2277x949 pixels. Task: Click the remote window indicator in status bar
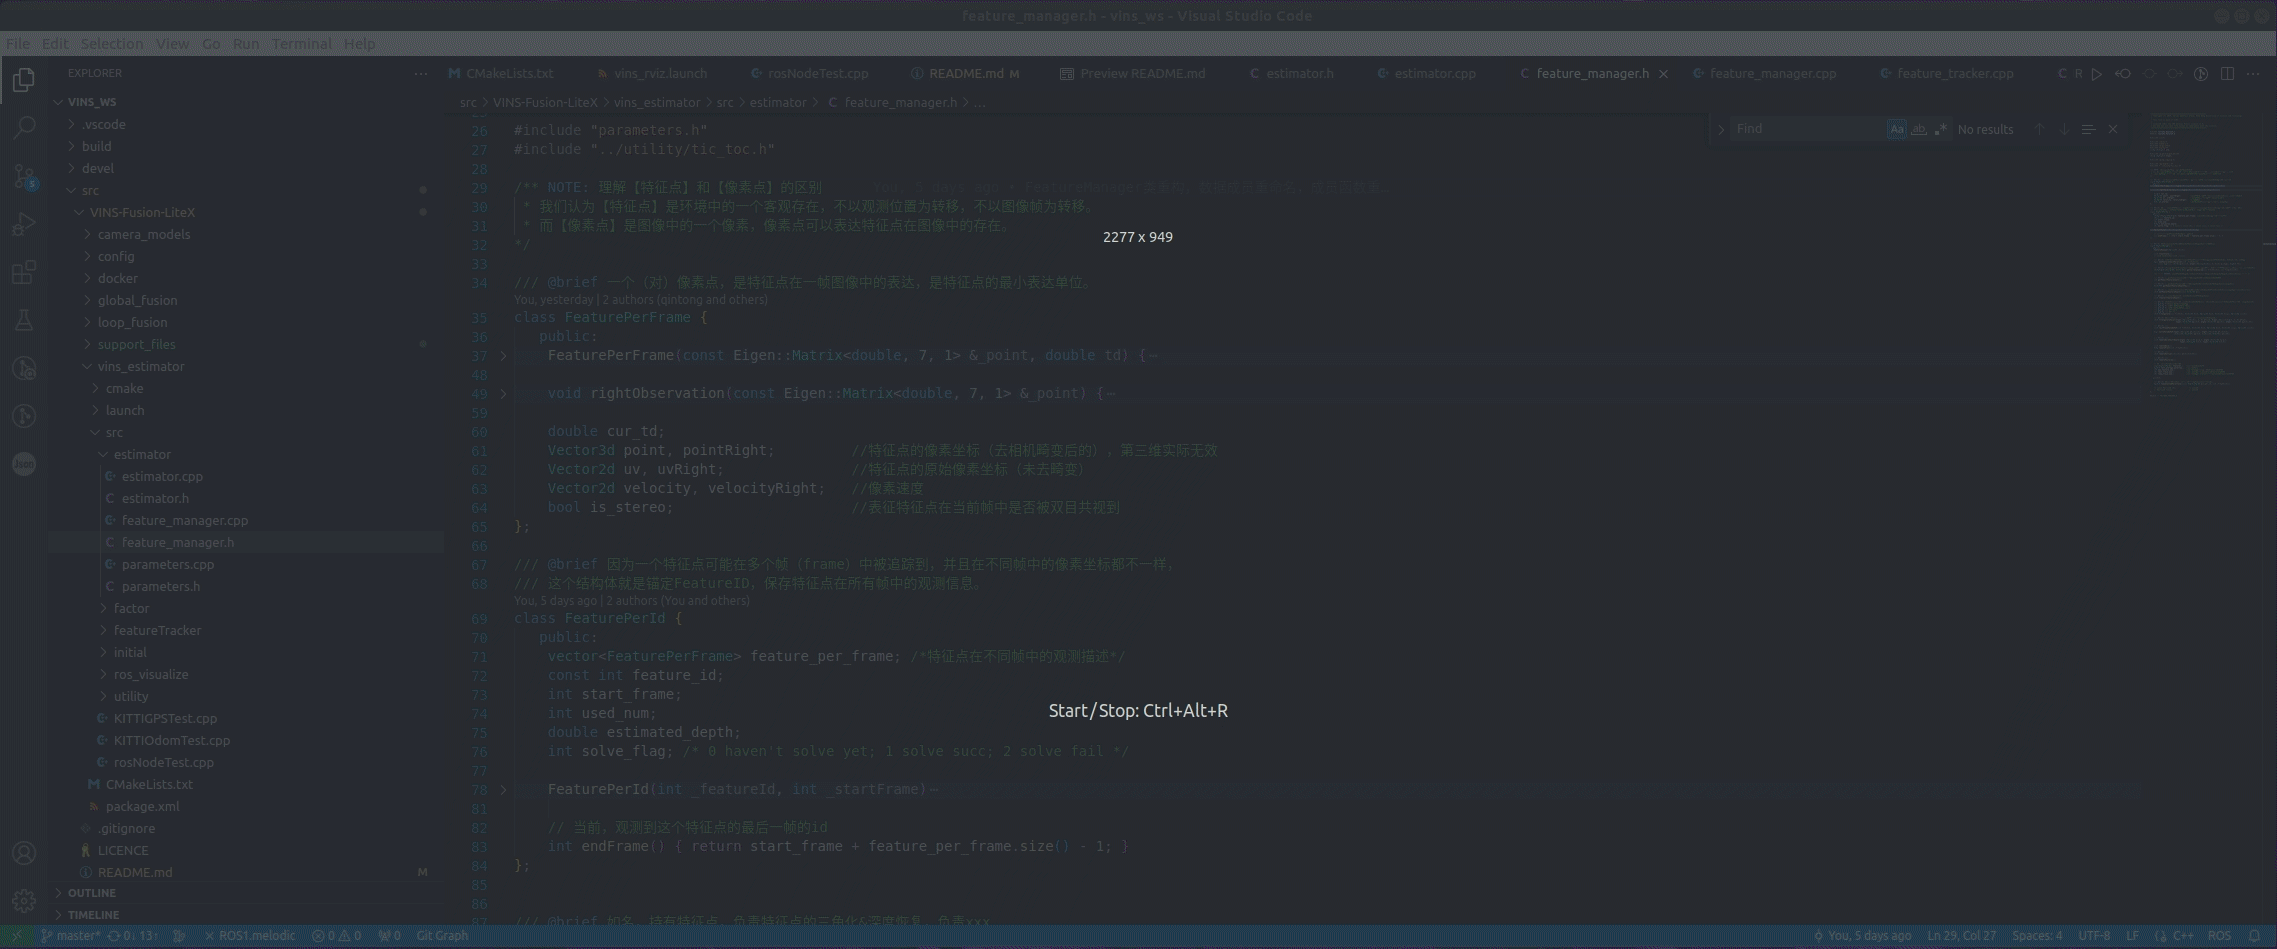[16, 936]
